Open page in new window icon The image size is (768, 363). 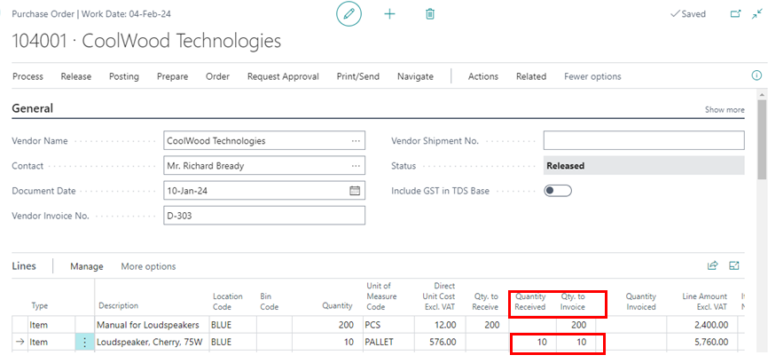[x=736, y=14]
